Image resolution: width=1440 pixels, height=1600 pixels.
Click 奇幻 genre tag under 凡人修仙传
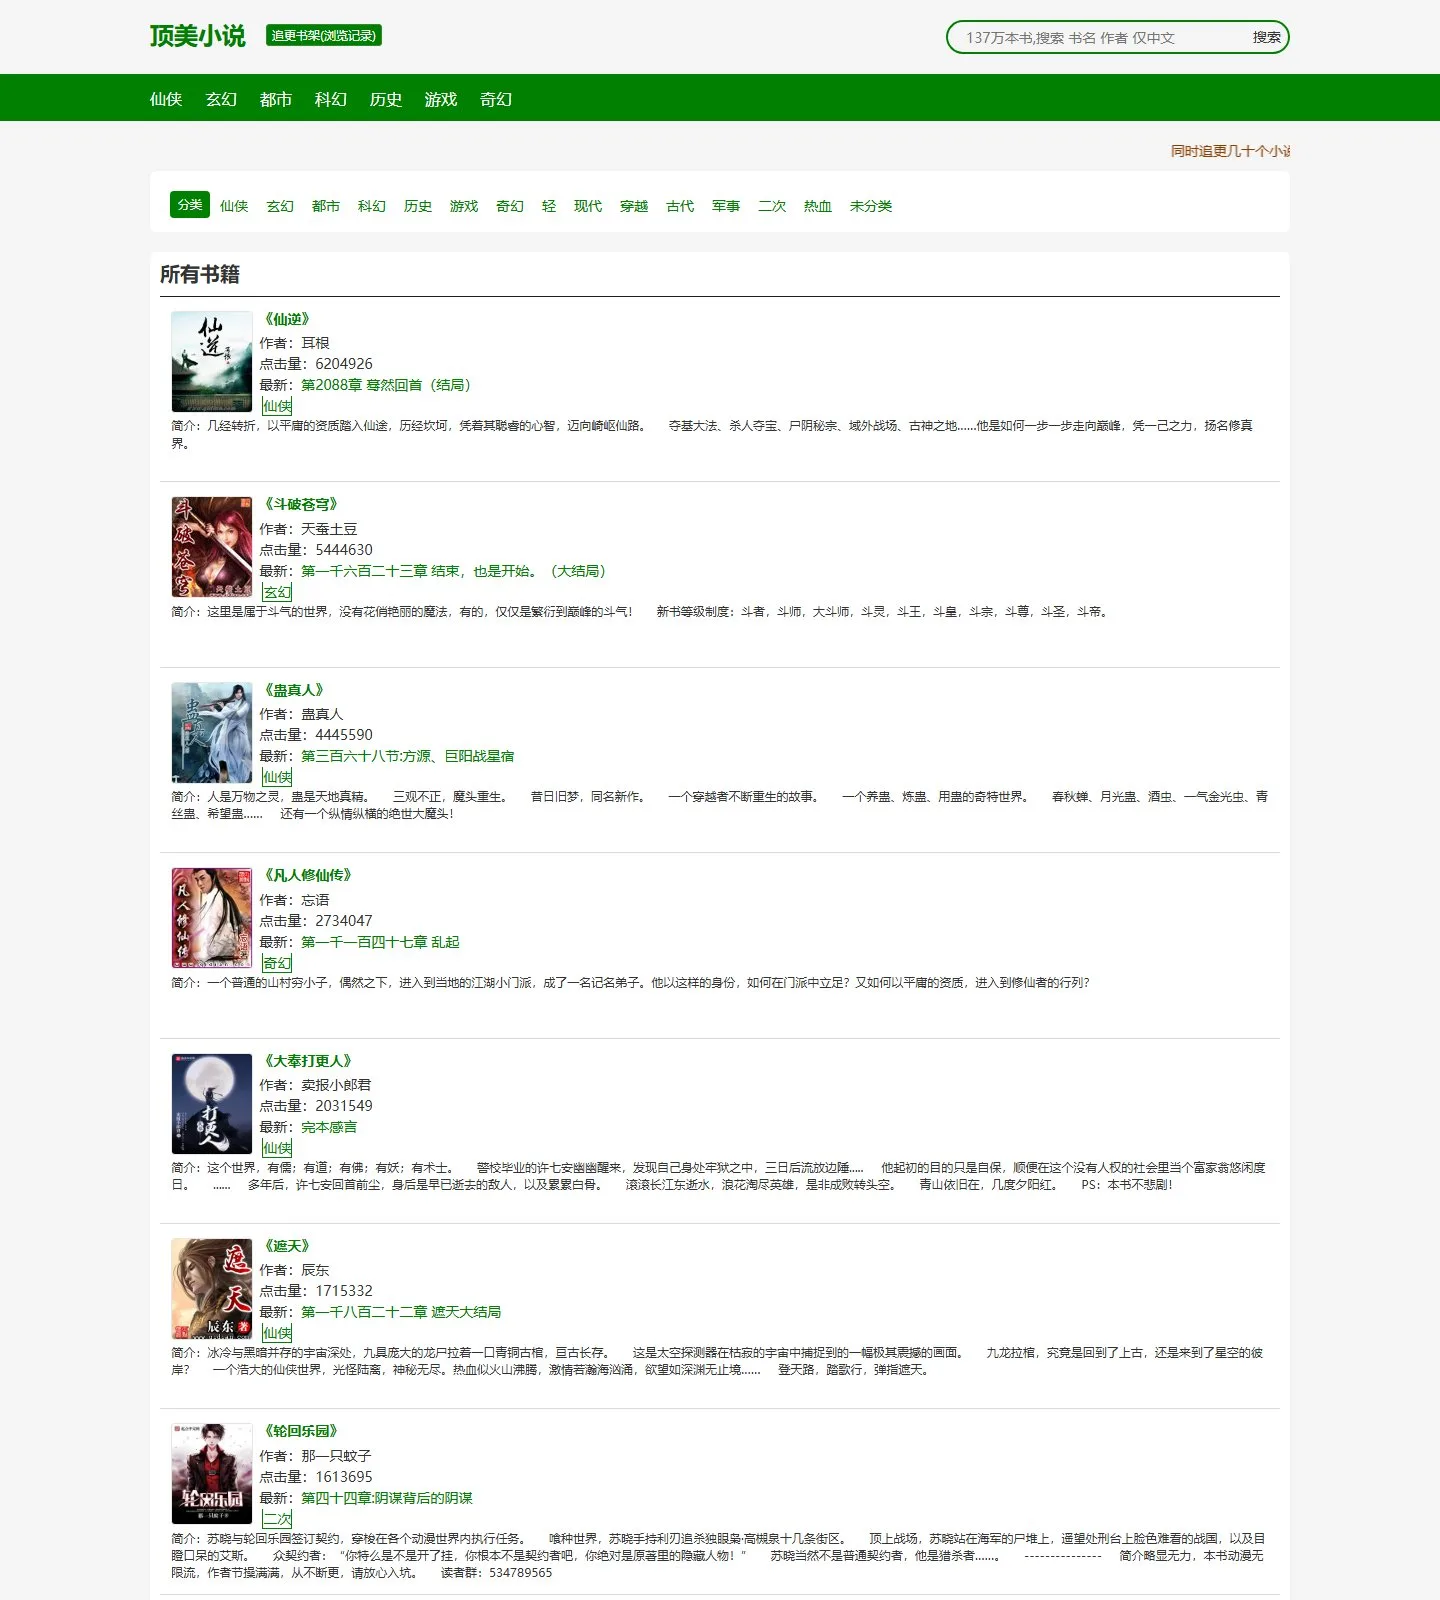[277, 963]
